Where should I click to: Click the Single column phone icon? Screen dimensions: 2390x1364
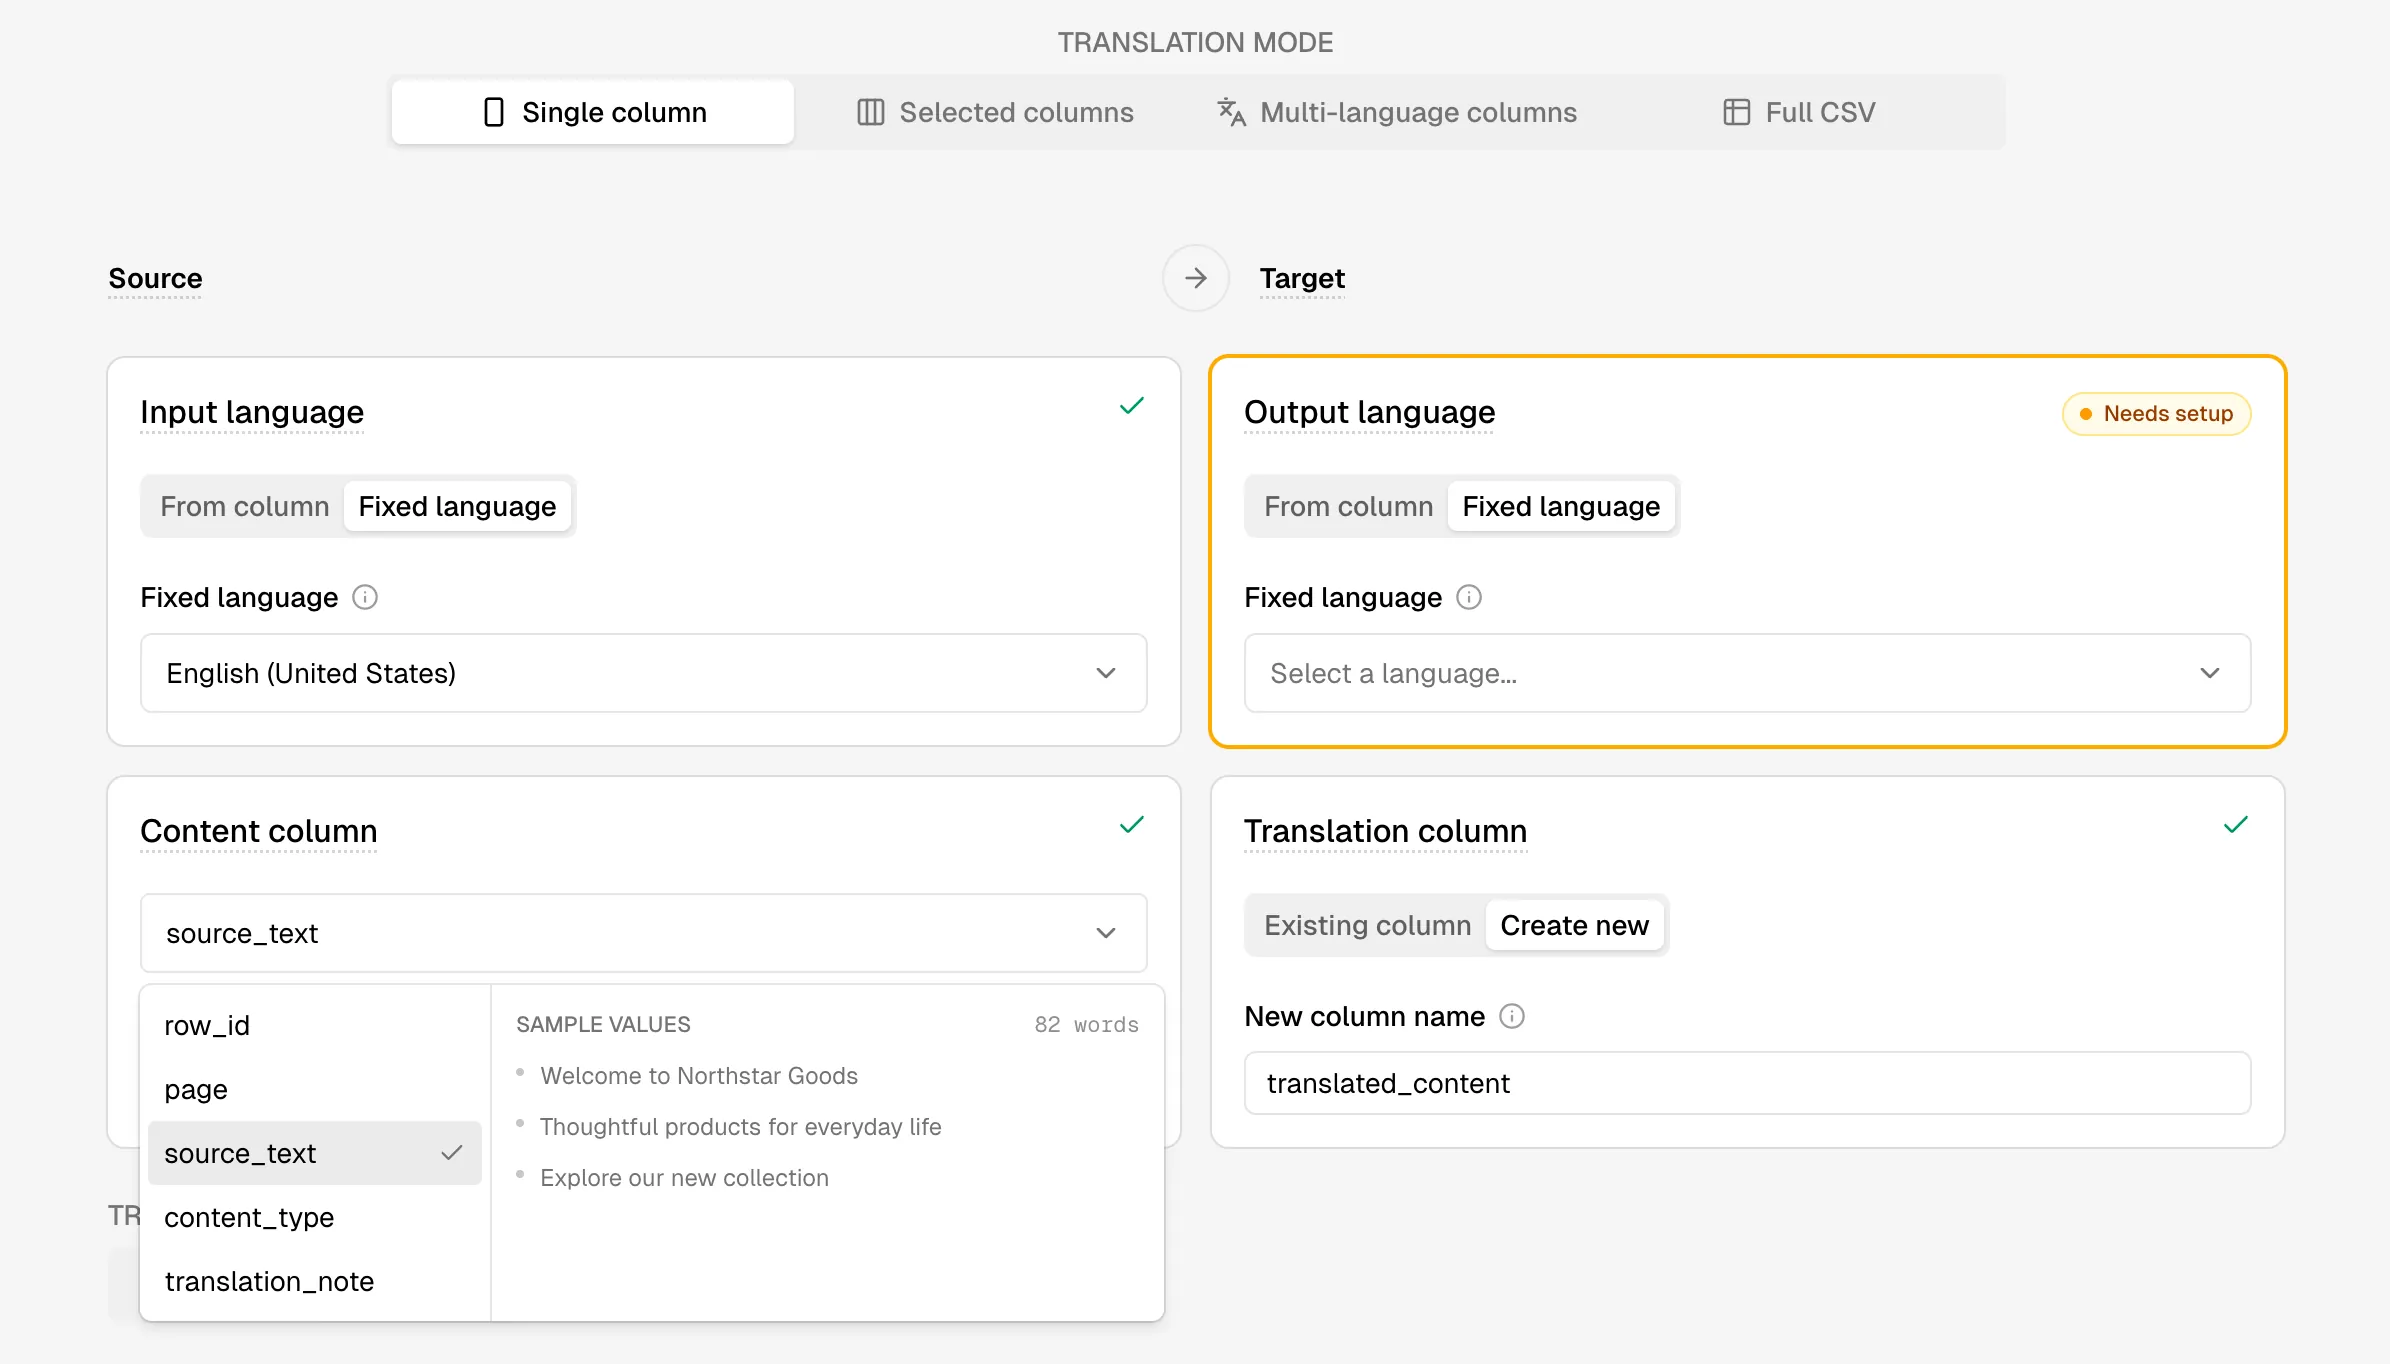point(493,112)
